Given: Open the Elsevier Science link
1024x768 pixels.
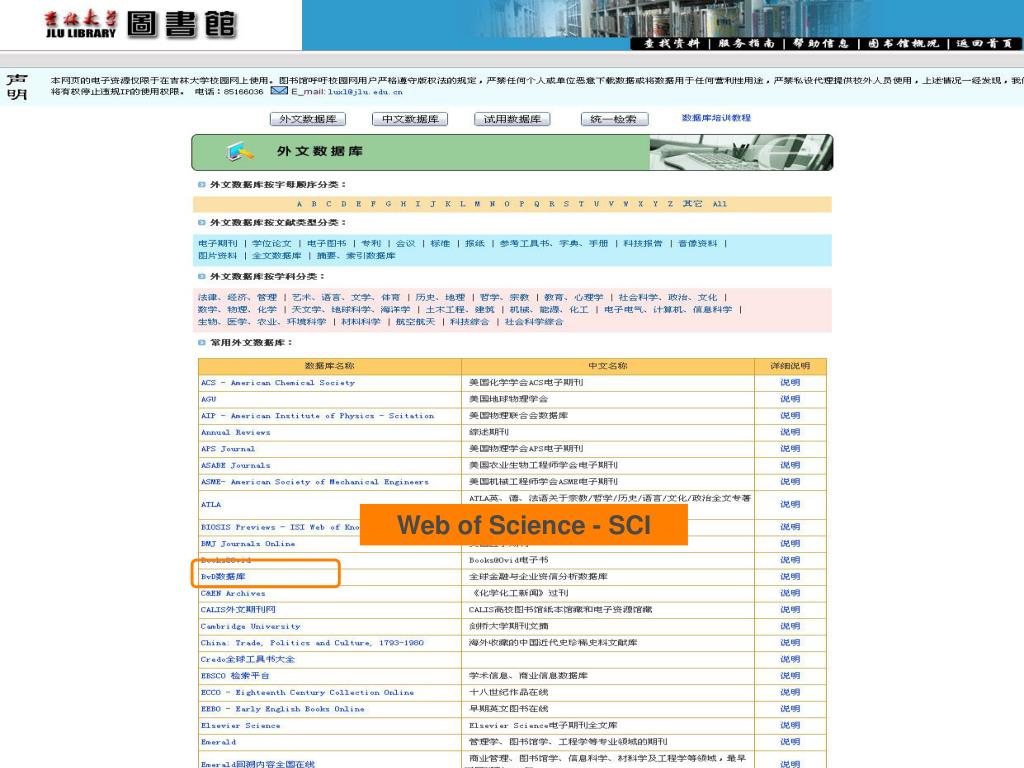Looking at the screenshot, I should coord(240,726).
